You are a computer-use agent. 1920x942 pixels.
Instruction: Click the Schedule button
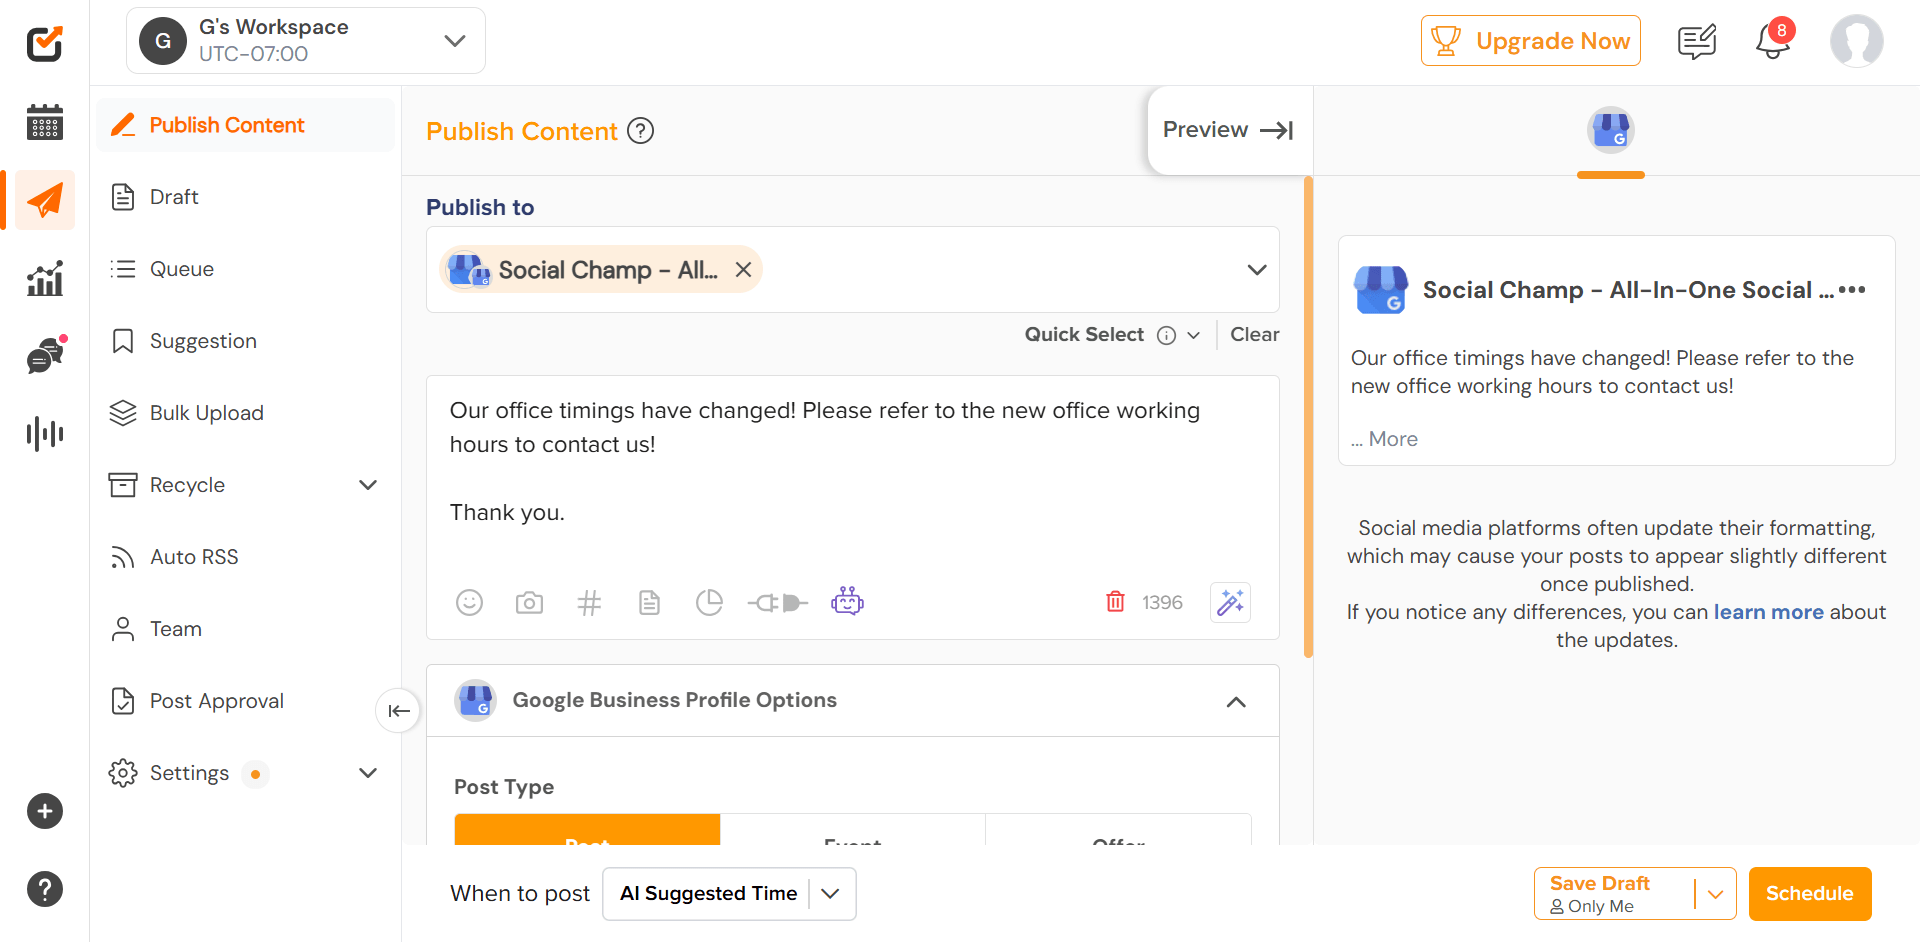[x=1809, y=894]
